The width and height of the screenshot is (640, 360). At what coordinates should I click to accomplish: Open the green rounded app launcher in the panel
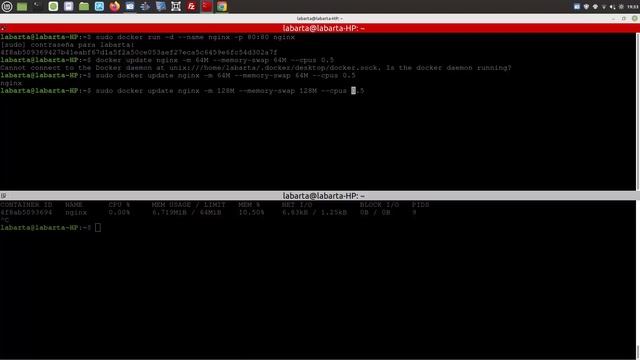point(53,6)
